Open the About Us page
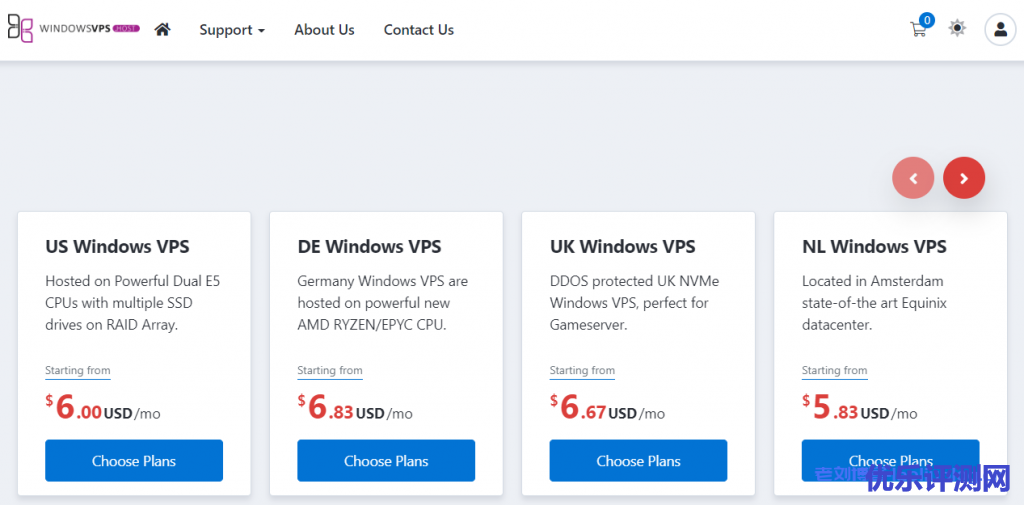The height and width of the screenshot is (505, 1024). click(x=324, y=30)
